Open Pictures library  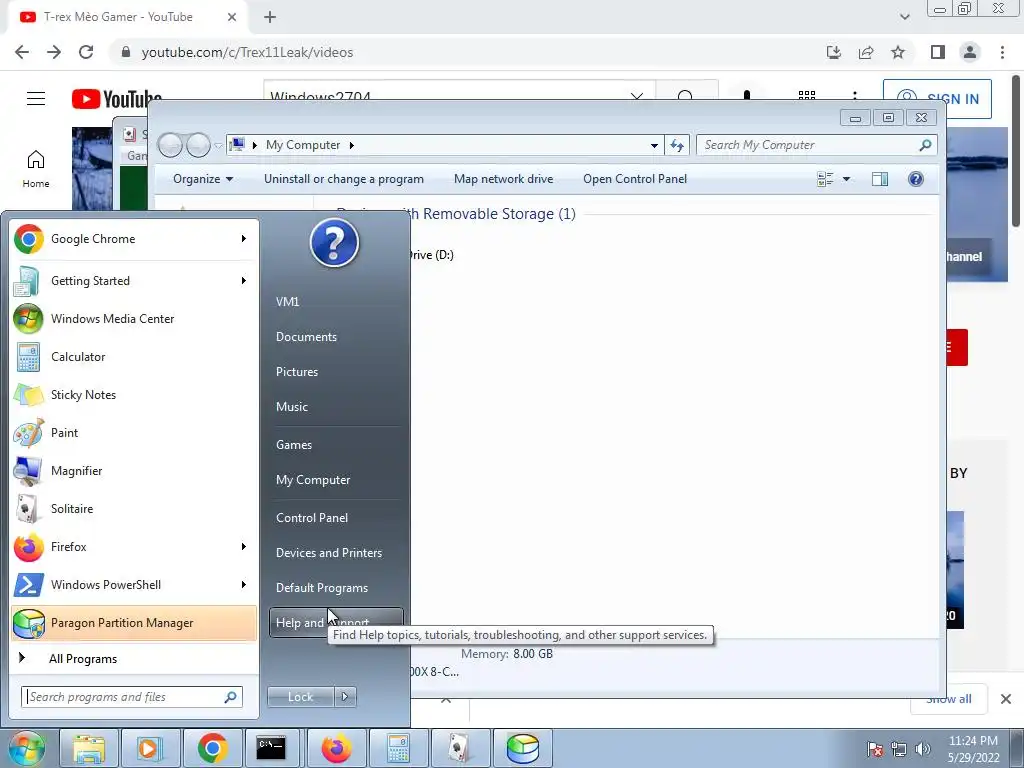pos(336,372)
